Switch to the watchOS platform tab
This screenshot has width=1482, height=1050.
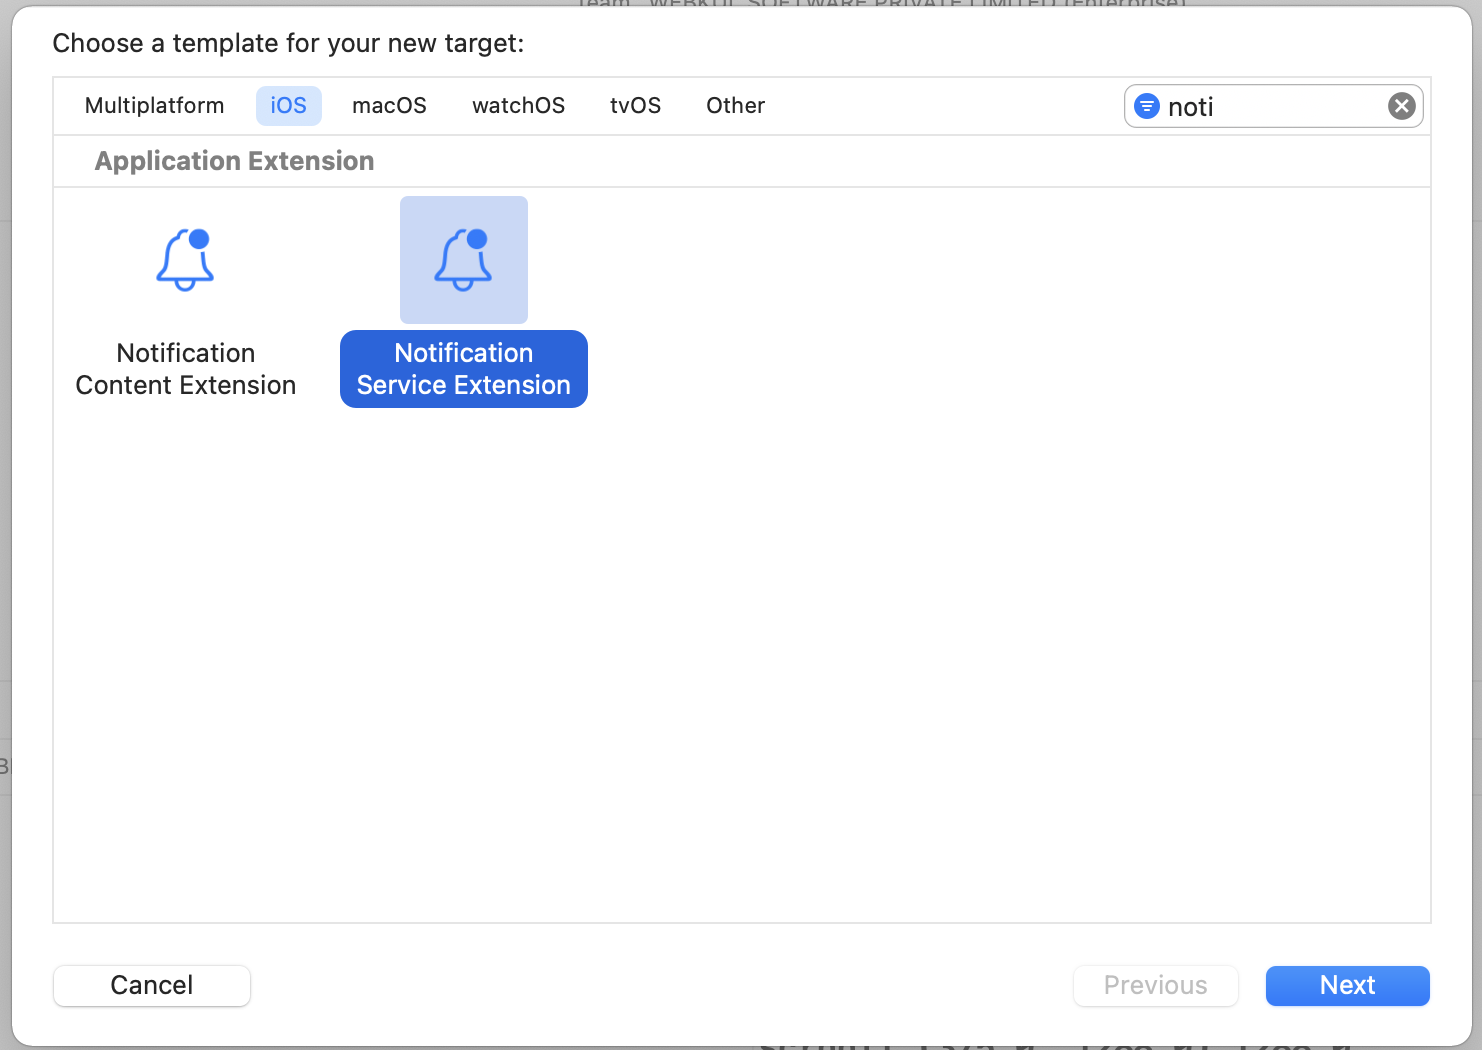coord(518,105)
